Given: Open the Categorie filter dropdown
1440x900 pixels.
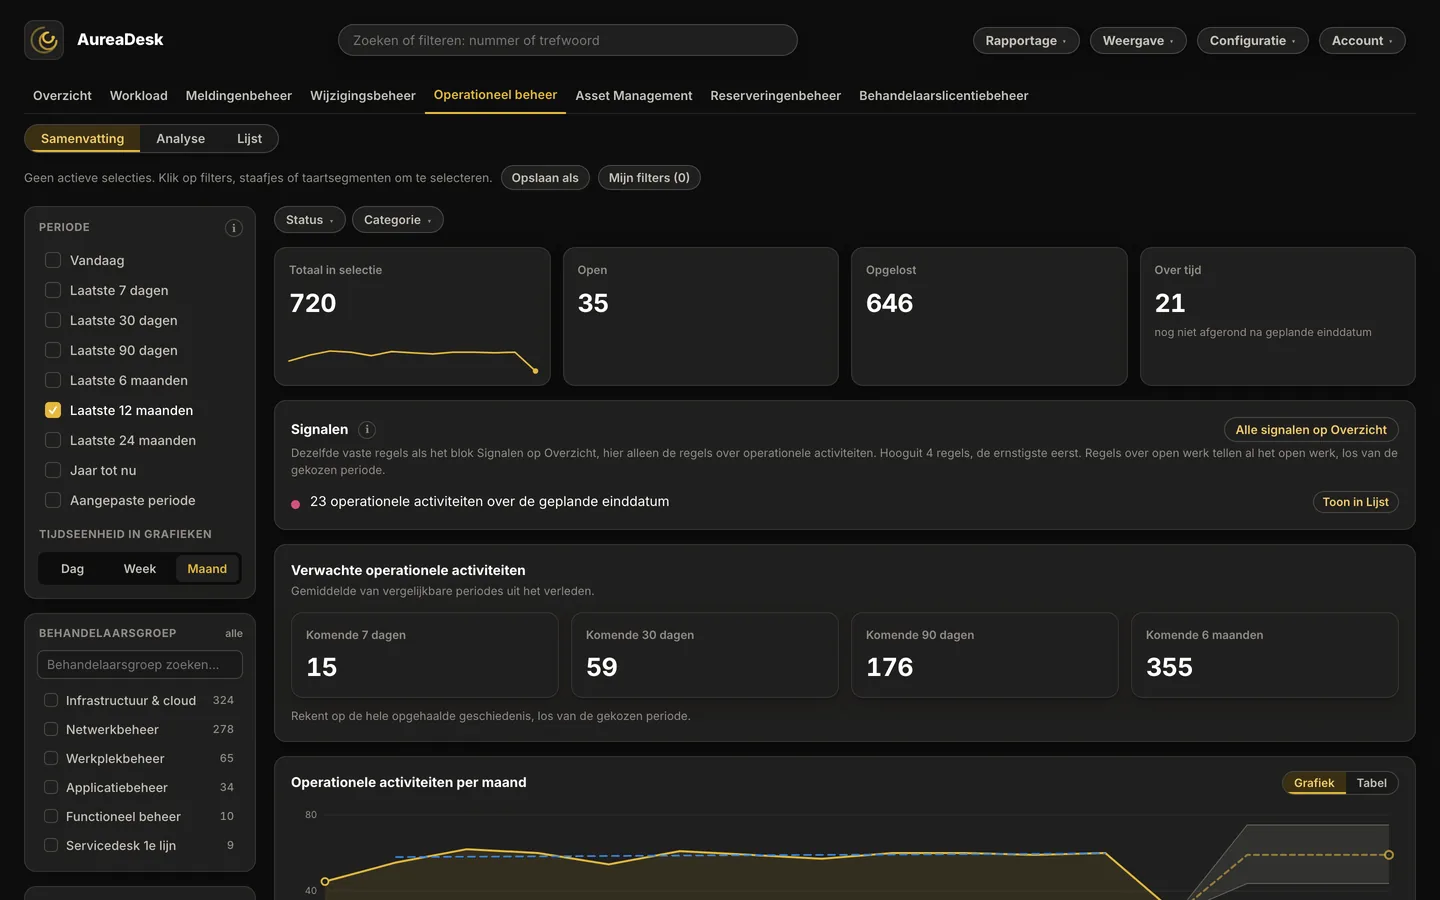Looking at the screenshot, I should click(x=398, y=220).
